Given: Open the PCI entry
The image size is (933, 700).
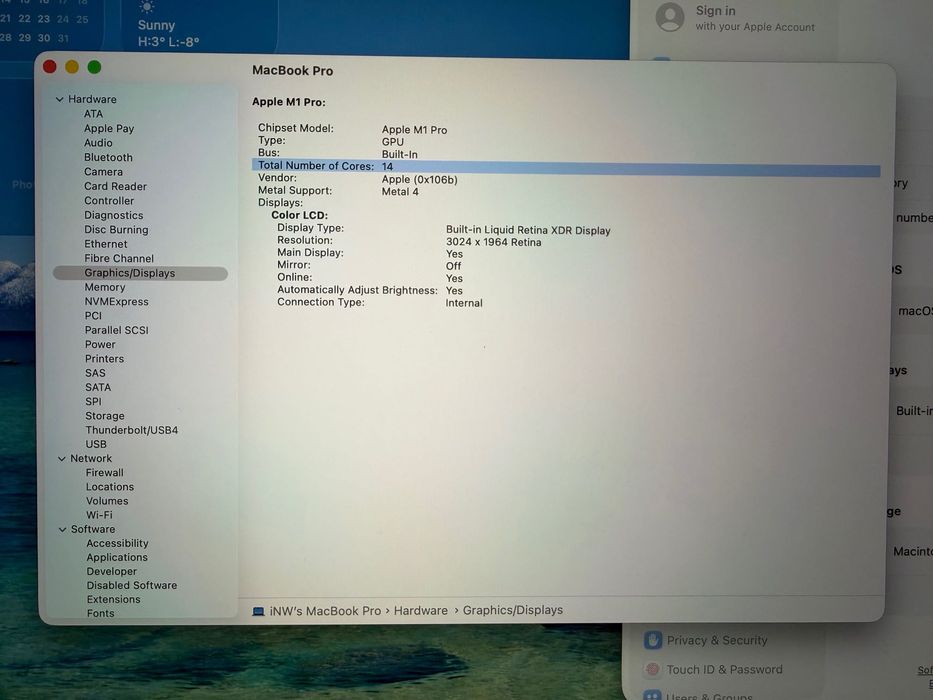Looking at the screenshot, I should pos(93,315).
